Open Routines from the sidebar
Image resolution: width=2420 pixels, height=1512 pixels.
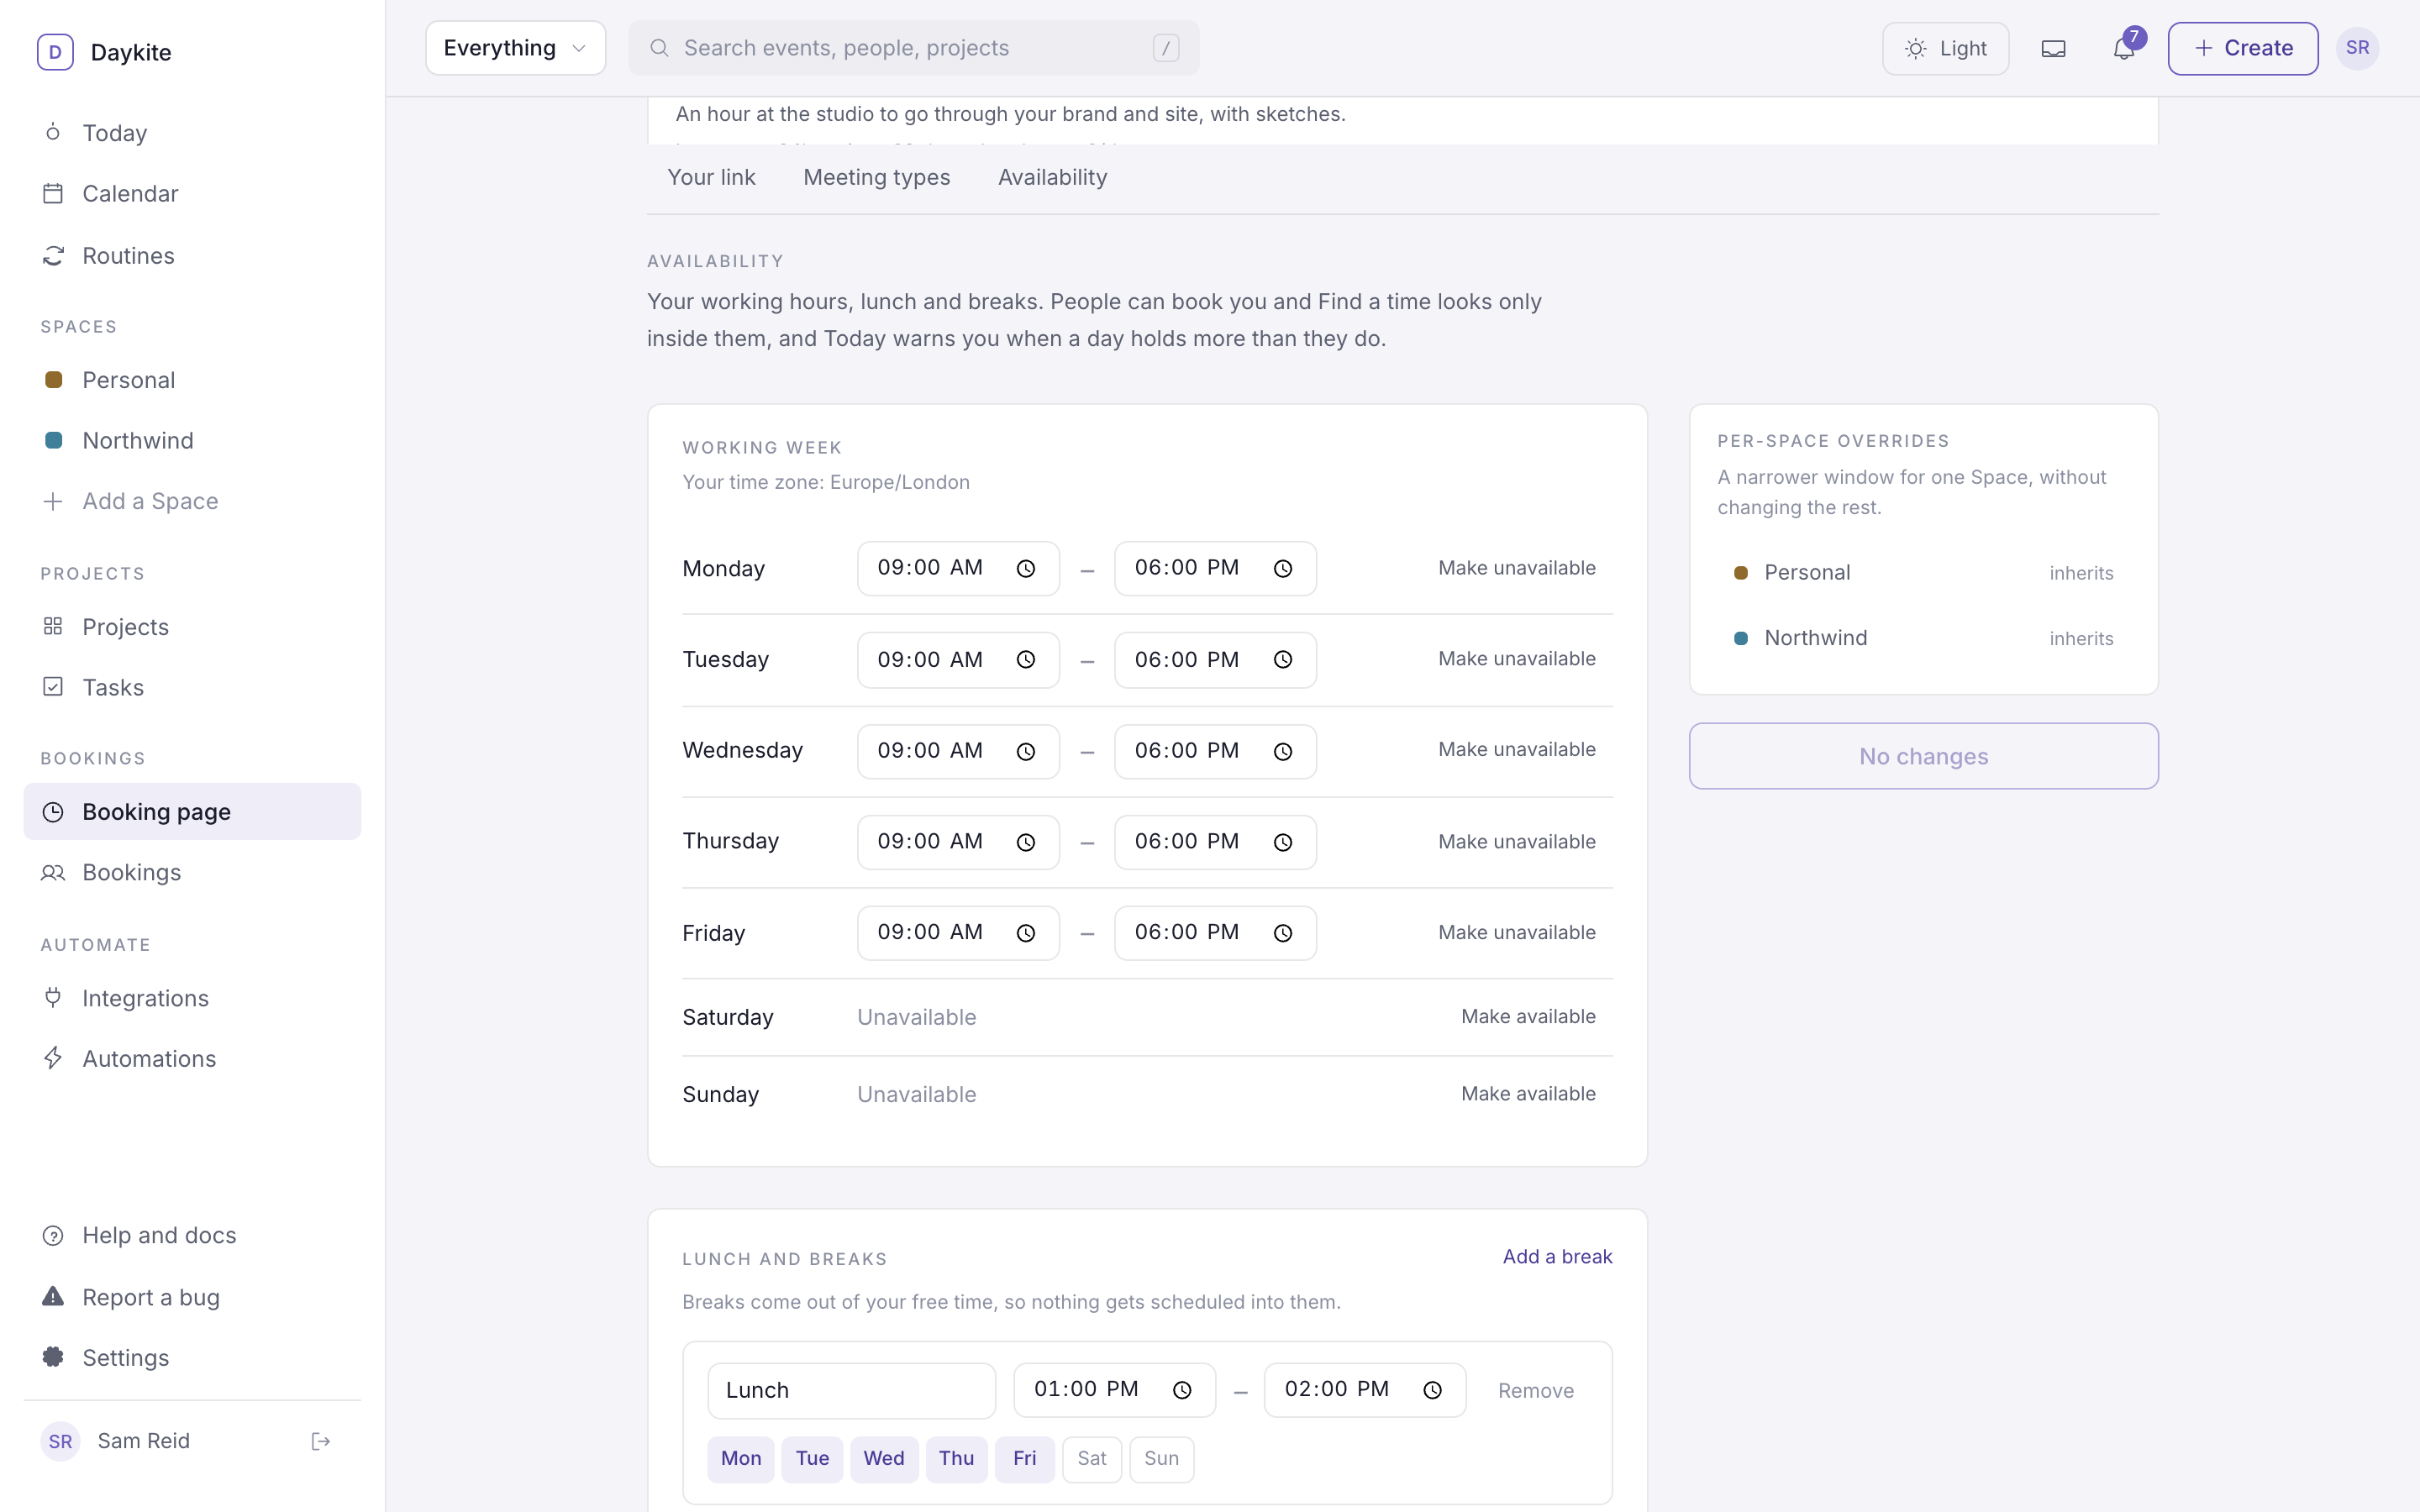pos(192,256)
